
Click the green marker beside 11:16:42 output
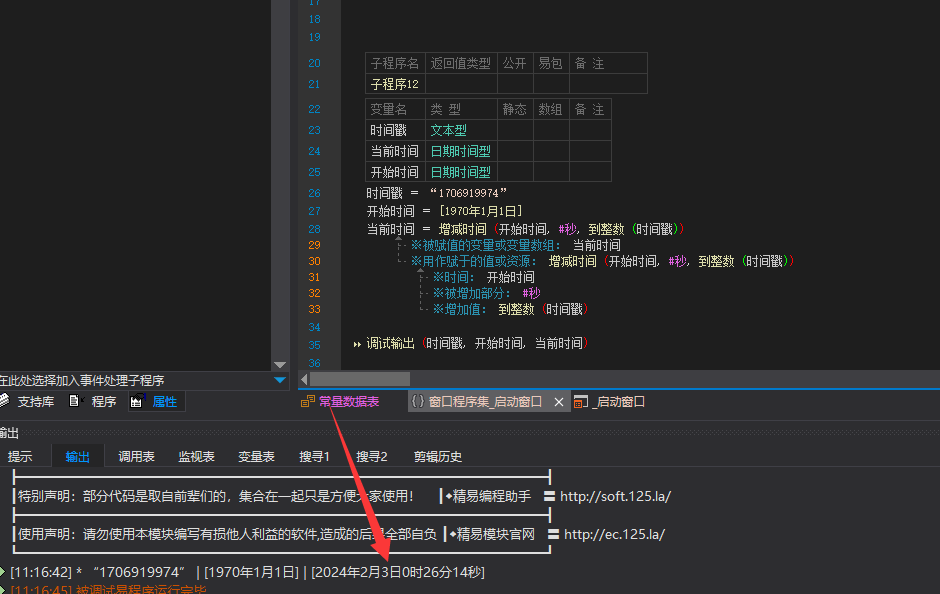pos(3,572)
